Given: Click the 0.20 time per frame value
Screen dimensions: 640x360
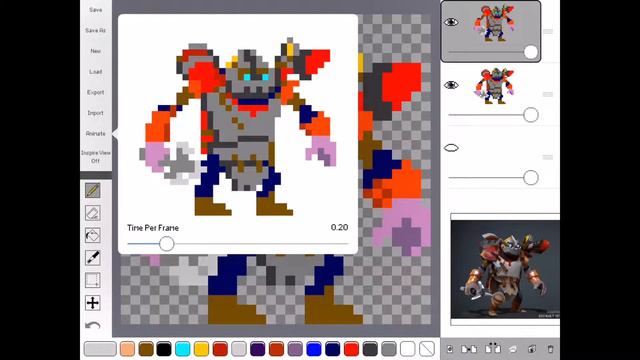Looking at the screenshot, I should tap(340, 227).
